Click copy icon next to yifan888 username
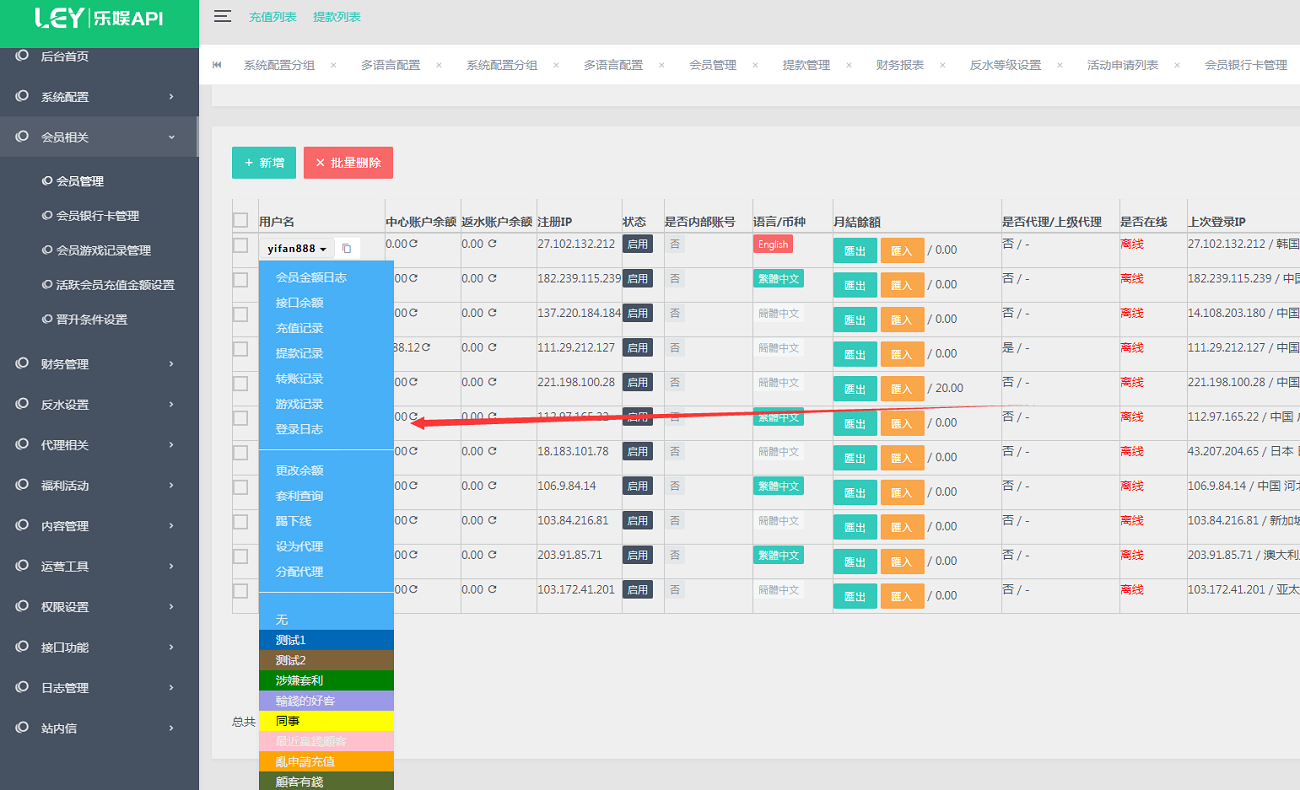 (347, 248)
